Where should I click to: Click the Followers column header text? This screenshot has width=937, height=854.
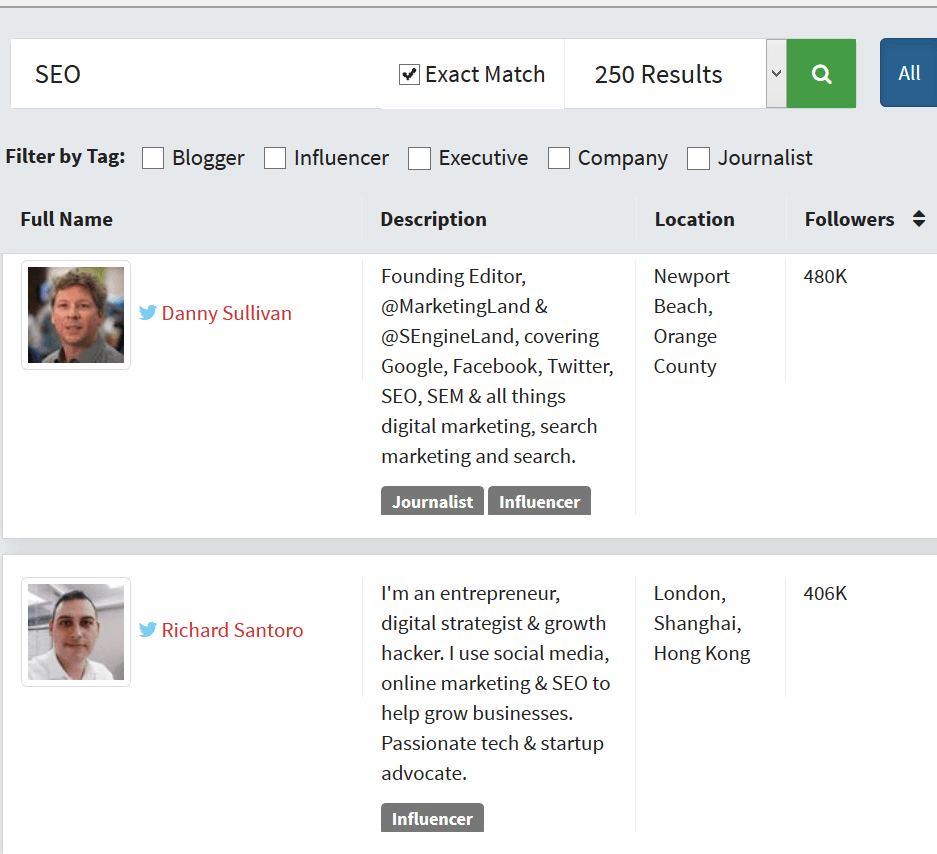pyautogui.click(x=849, y=219)
